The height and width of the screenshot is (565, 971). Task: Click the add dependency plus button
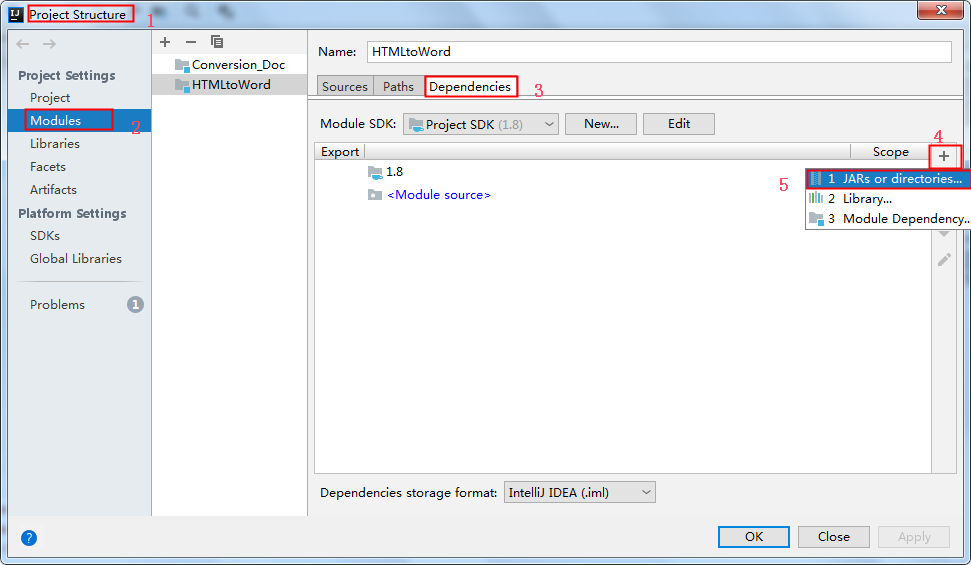[x=944, y=156]
